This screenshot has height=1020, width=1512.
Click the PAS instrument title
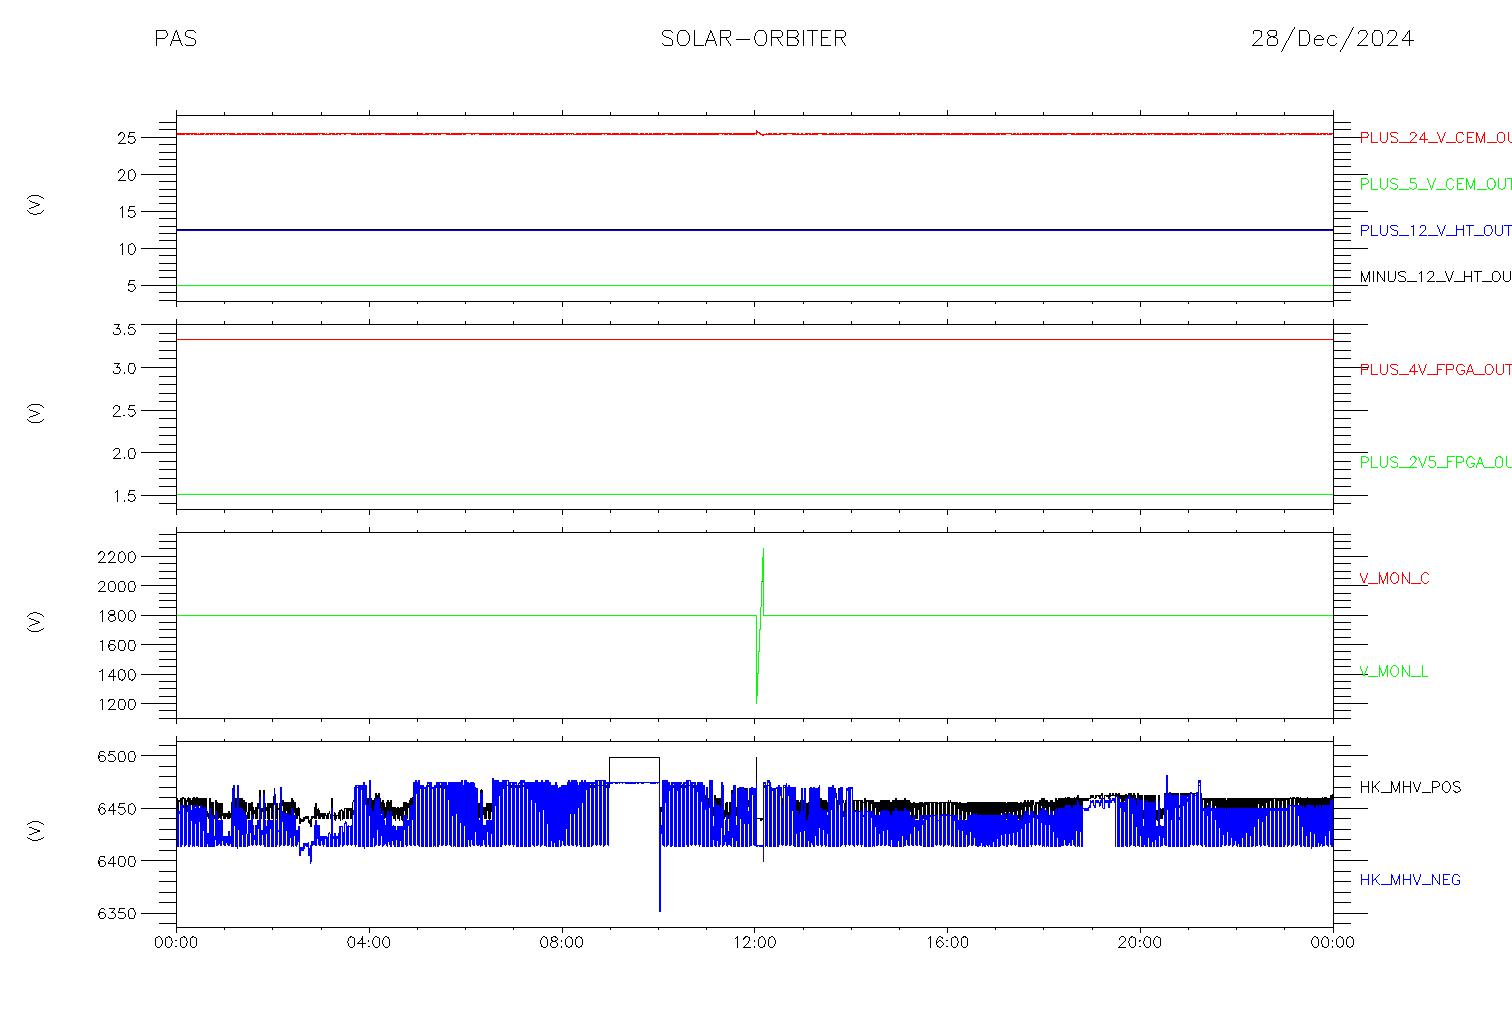click(x=176, y=39)
